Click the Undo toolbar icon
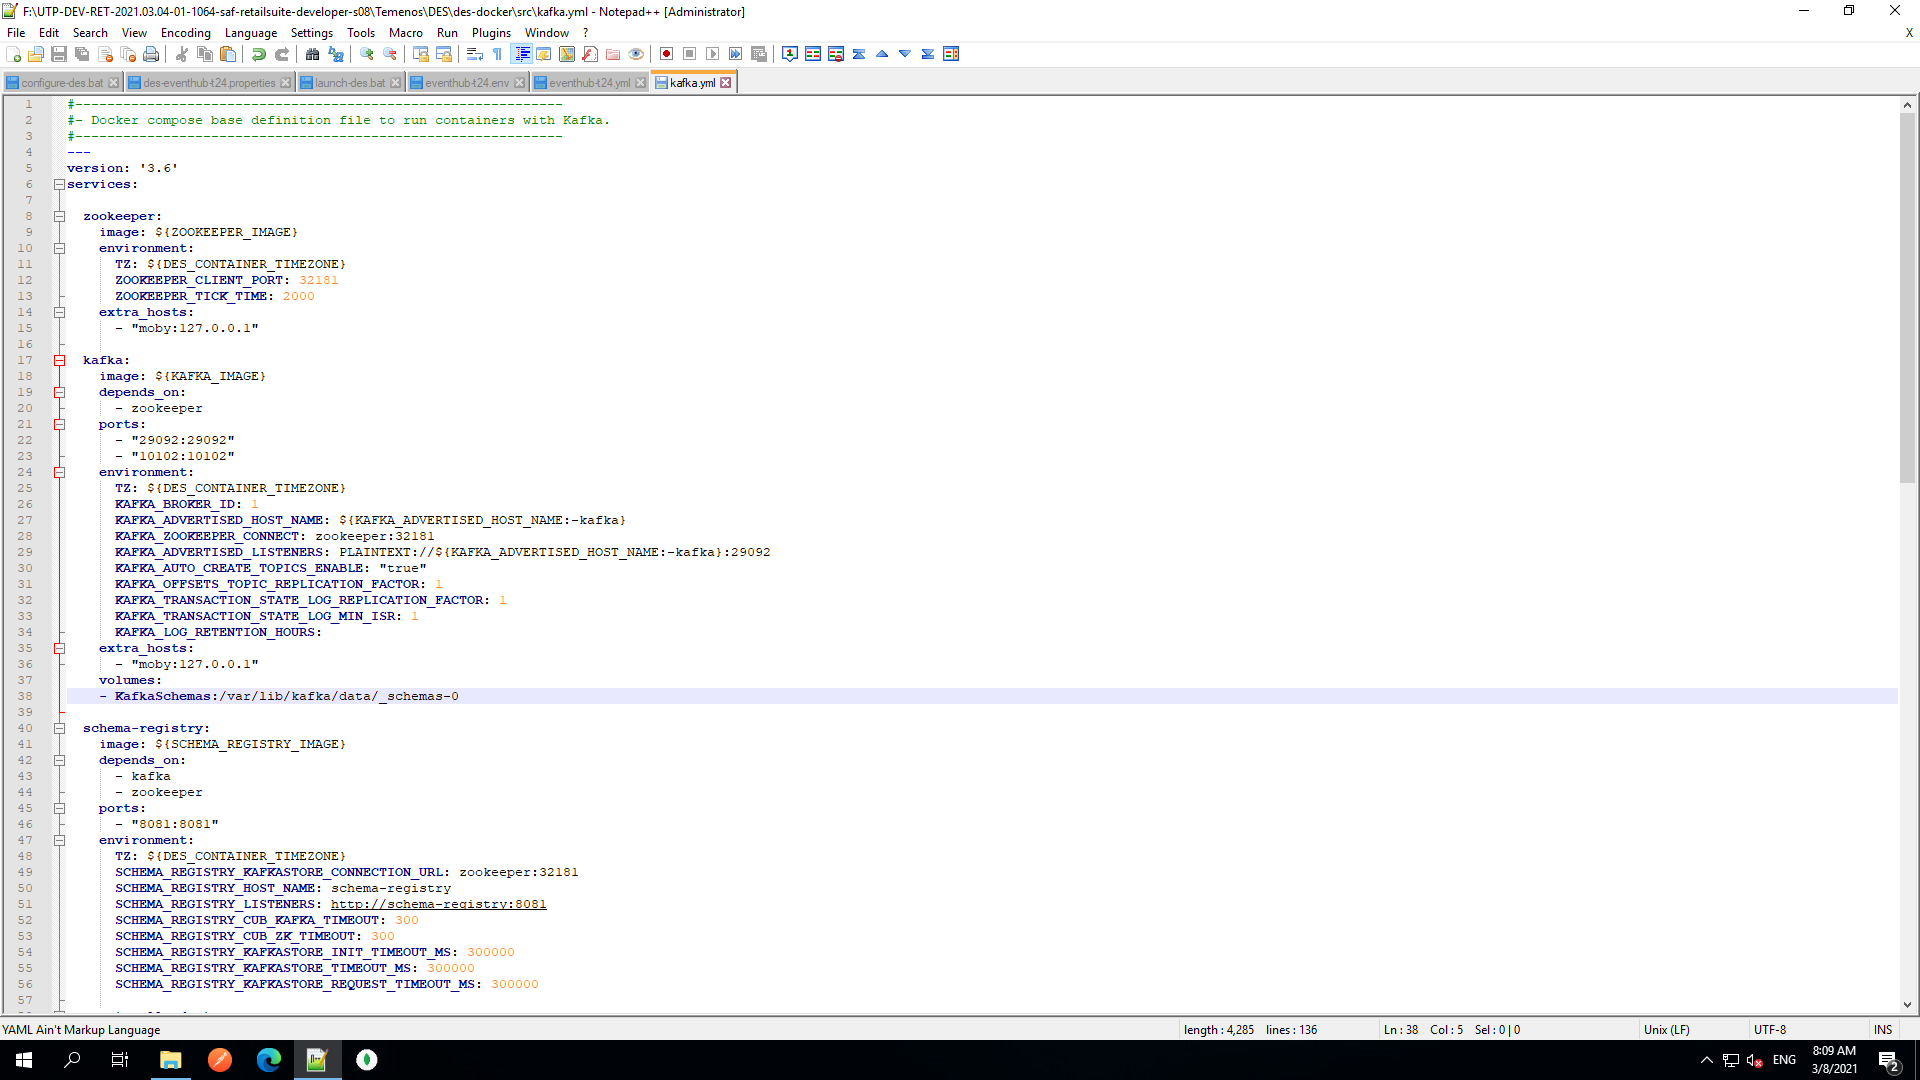The image size is (1920, 1080). coord(259,54)
